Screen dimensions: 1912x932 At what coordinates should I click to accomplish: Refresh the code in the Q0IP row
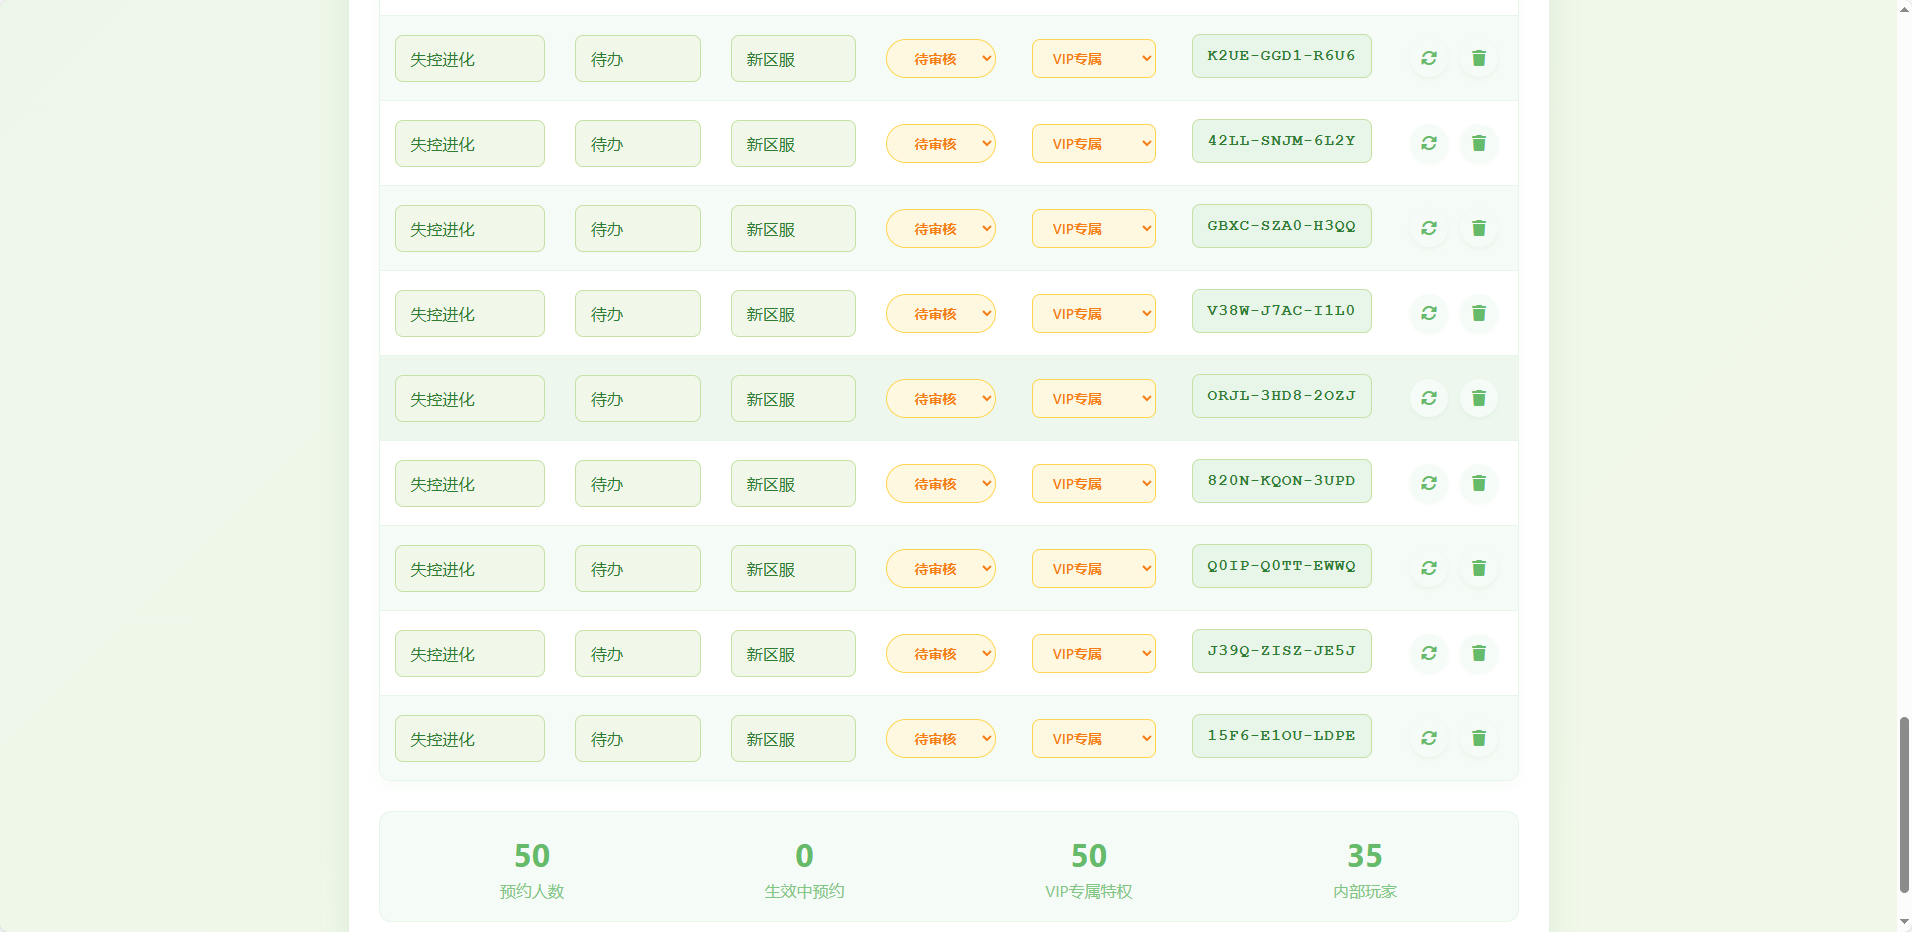tap(1429, 568)
